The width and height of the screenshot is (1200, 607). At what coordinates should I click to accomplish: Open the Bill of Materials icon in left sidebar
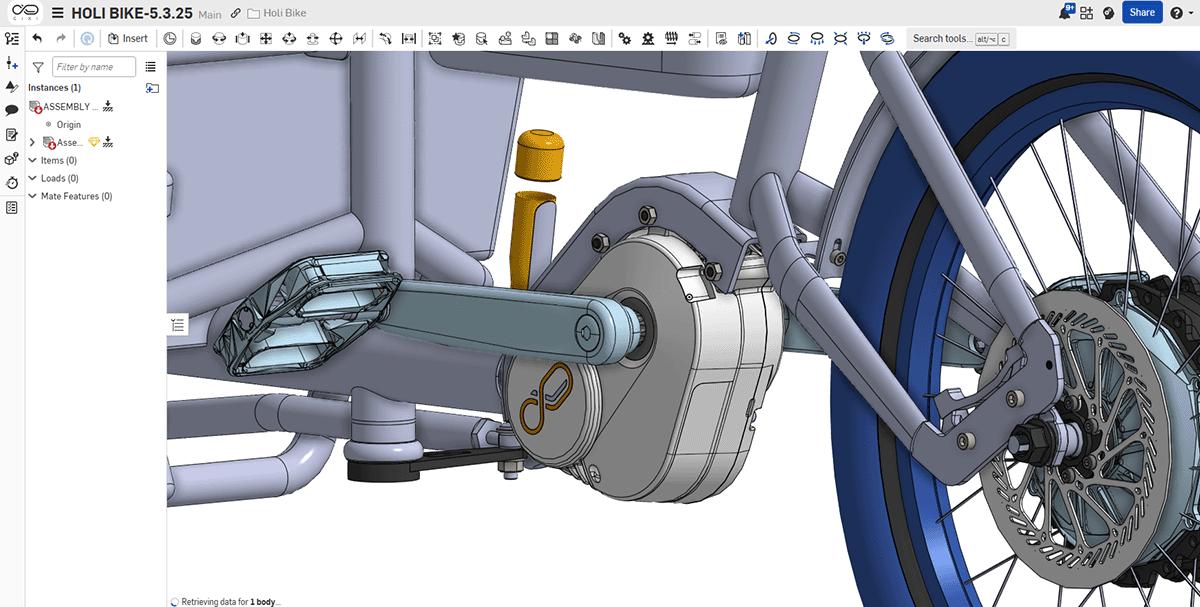[13, 207]
